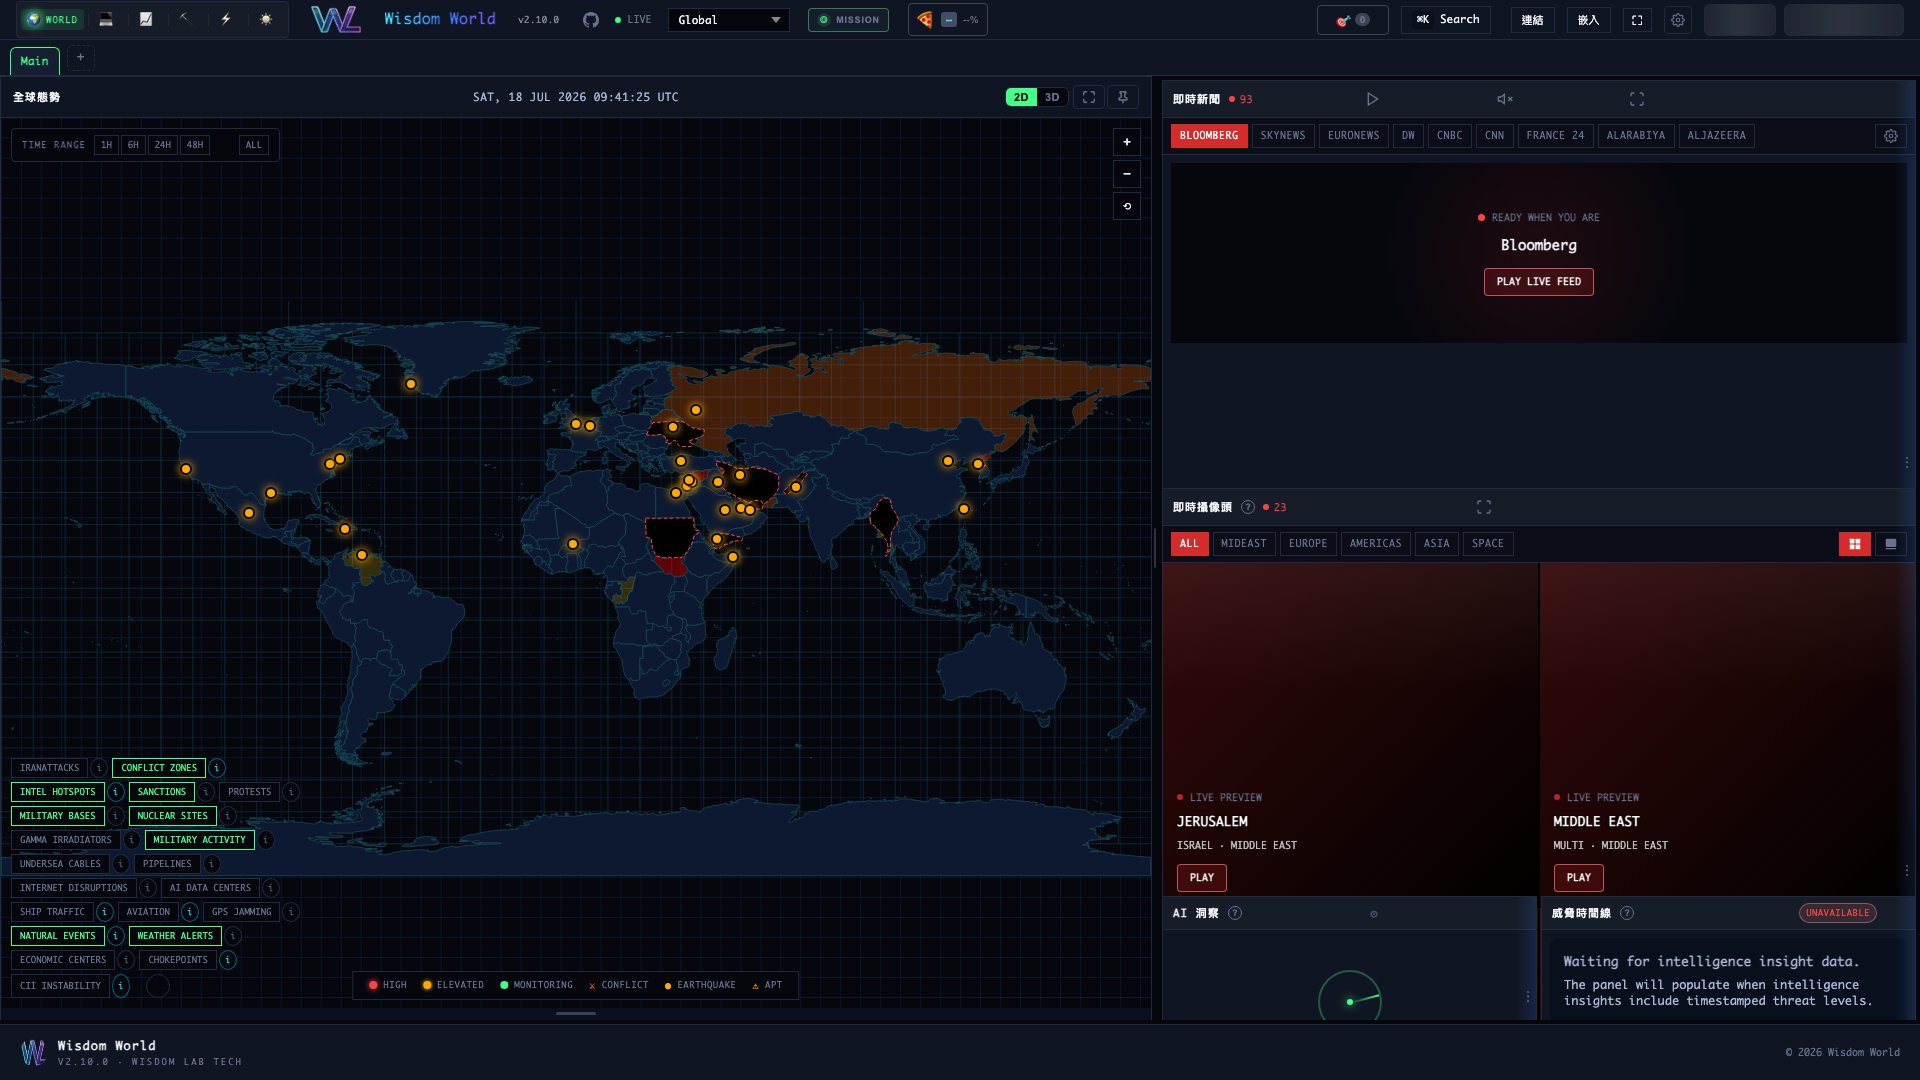Click the pizza index icon
Screen dimensions: 1920x1080
(x=925, y=20)
